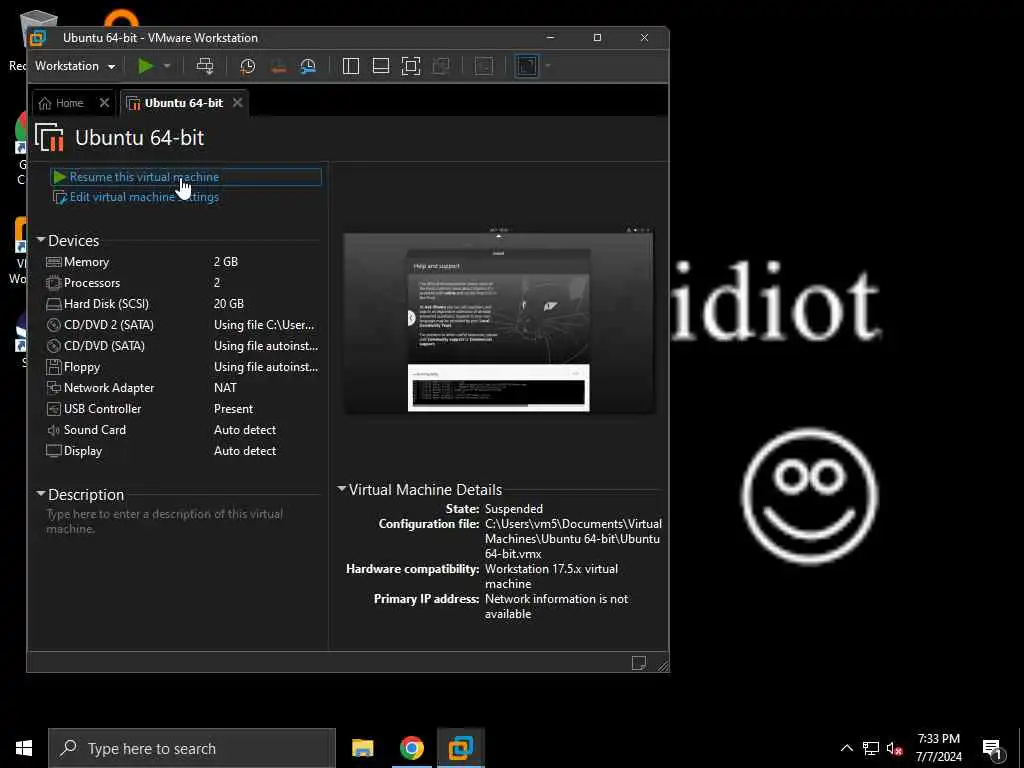Click the VM screen preview thumbnail

[x=499, y=323]
